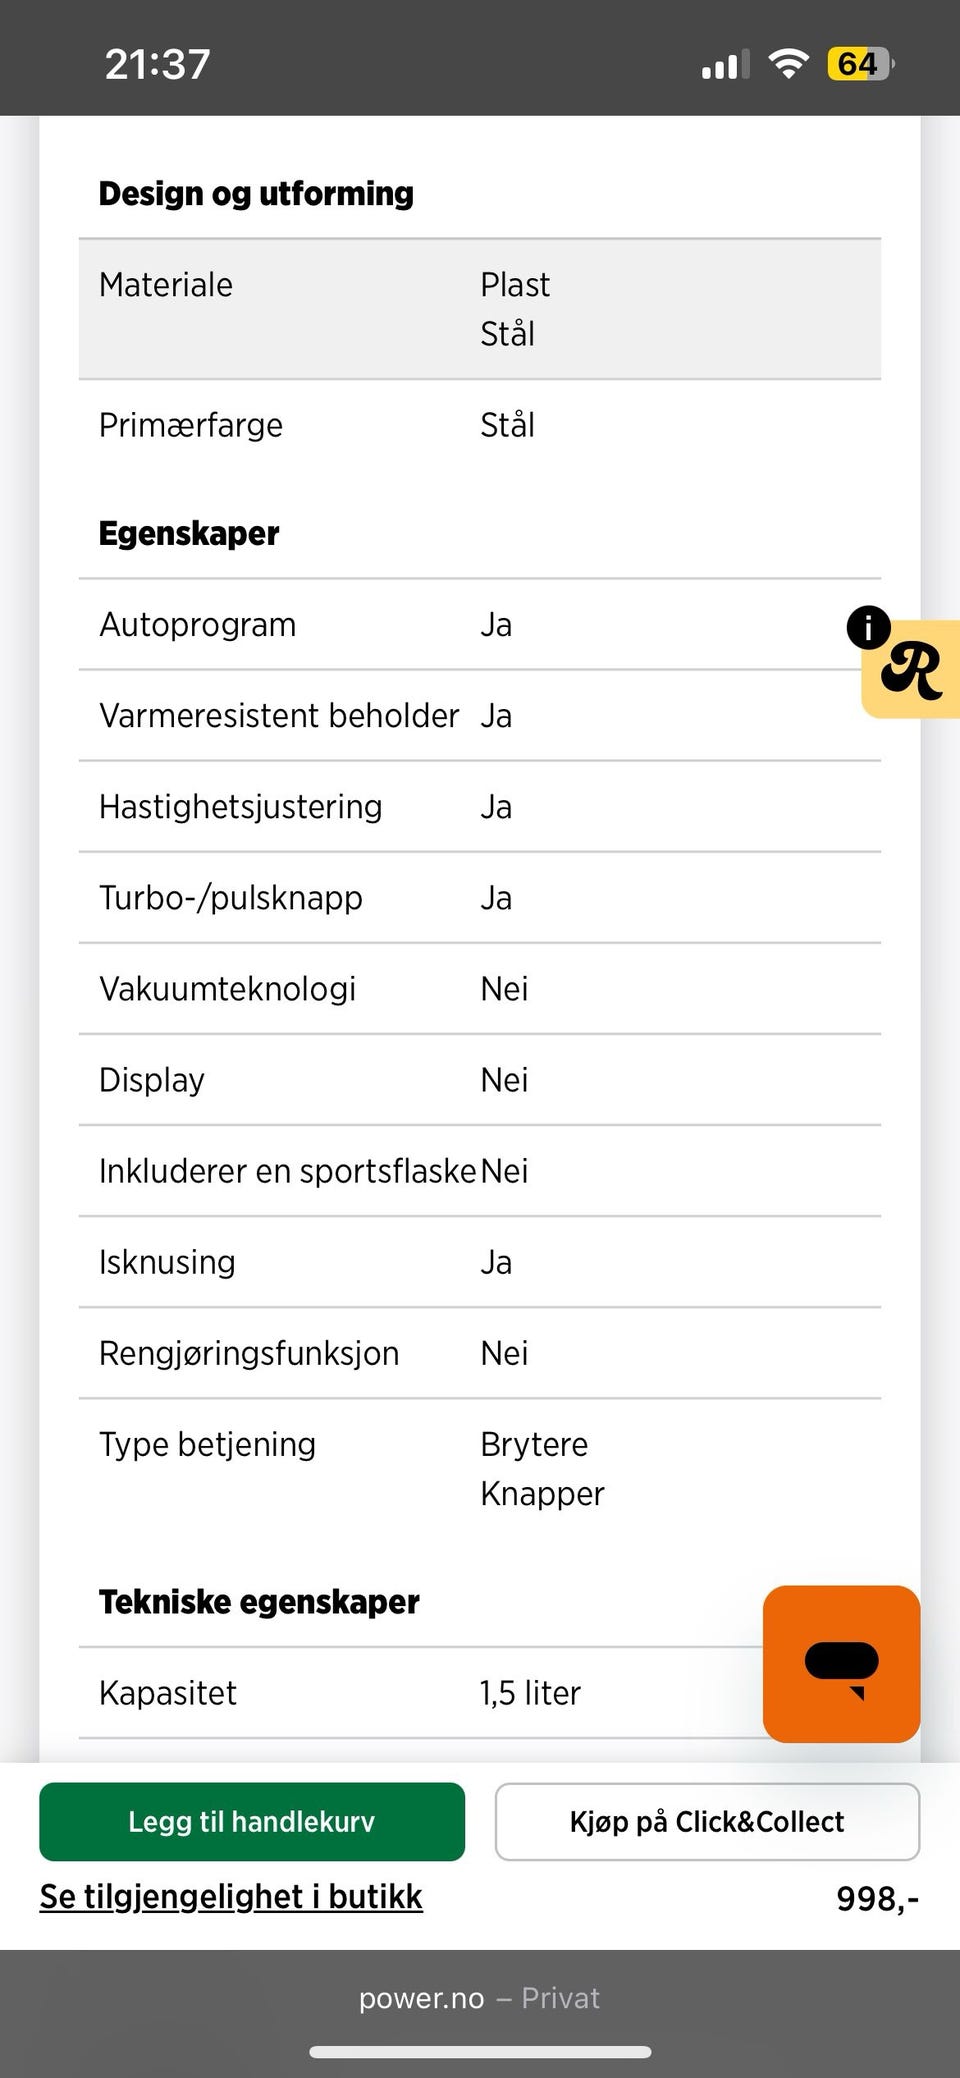Image resolution: width=960 pixels, height=2078 pixels.
Task: Open the orange chat support bubble
Action: [841, 1664]
